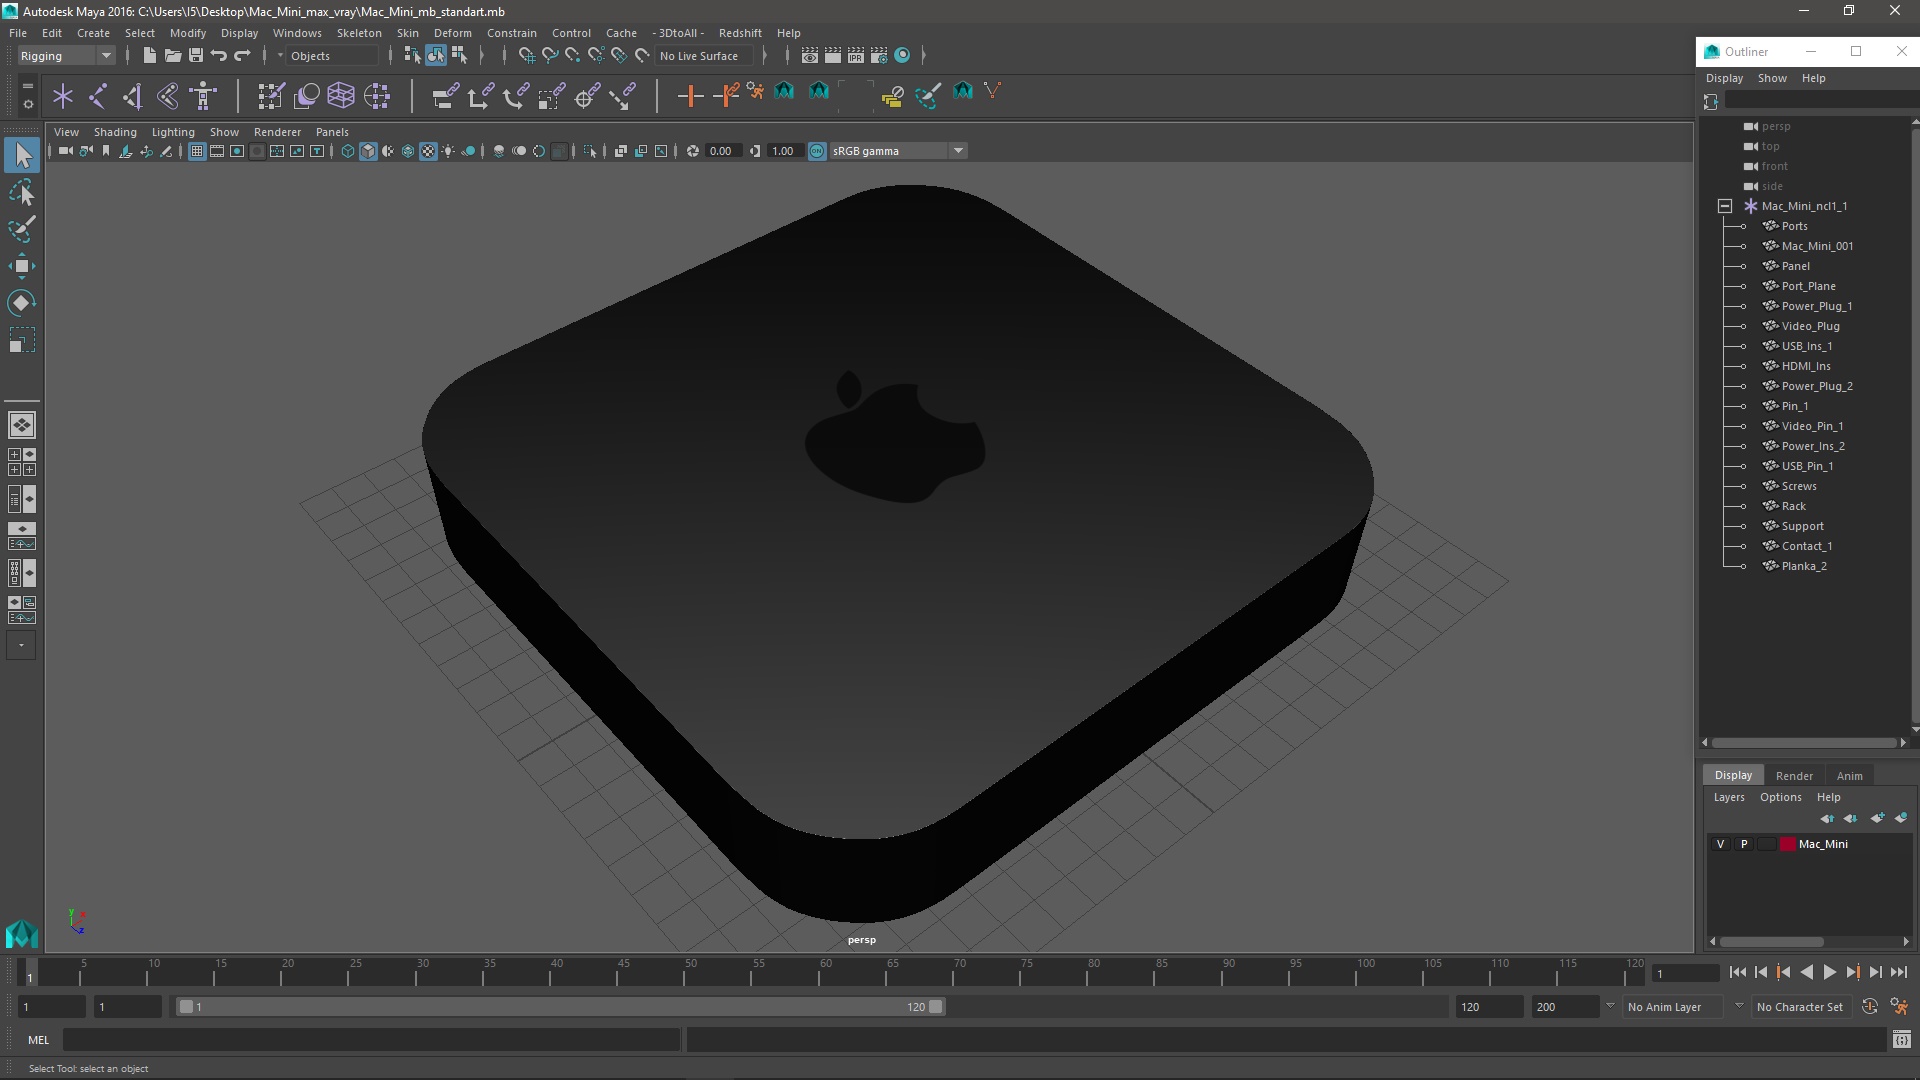Screen dimensions: 1920x1080
Task: Click the Open Scene folder icon
Action: pos(172,56)
